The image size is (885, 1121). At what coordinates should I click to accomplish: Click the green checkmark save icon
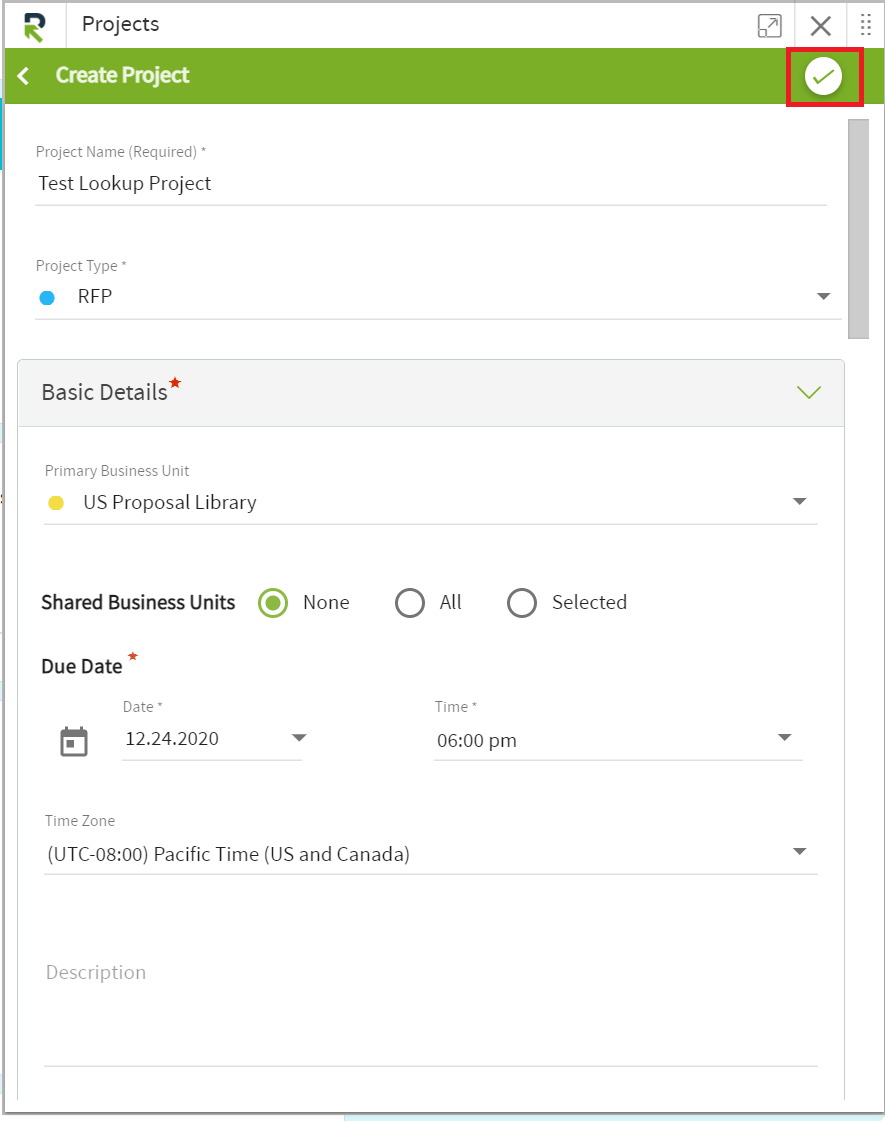[x=824, y=76]
